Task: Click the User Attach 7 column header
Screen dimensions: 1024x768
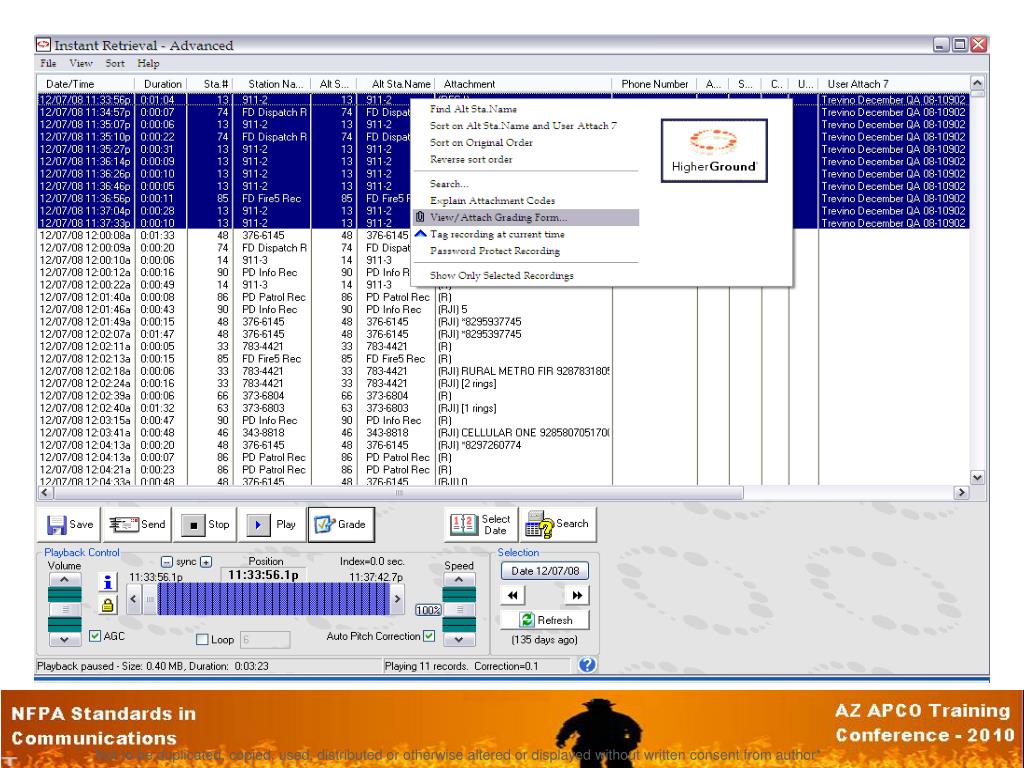Action: [x=894, y=84]
